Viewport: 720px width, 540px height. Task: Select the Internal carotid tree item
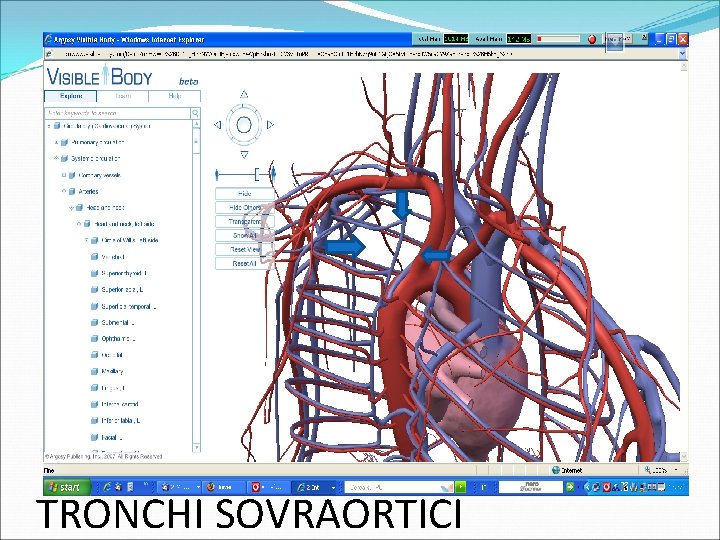[119, 404]
